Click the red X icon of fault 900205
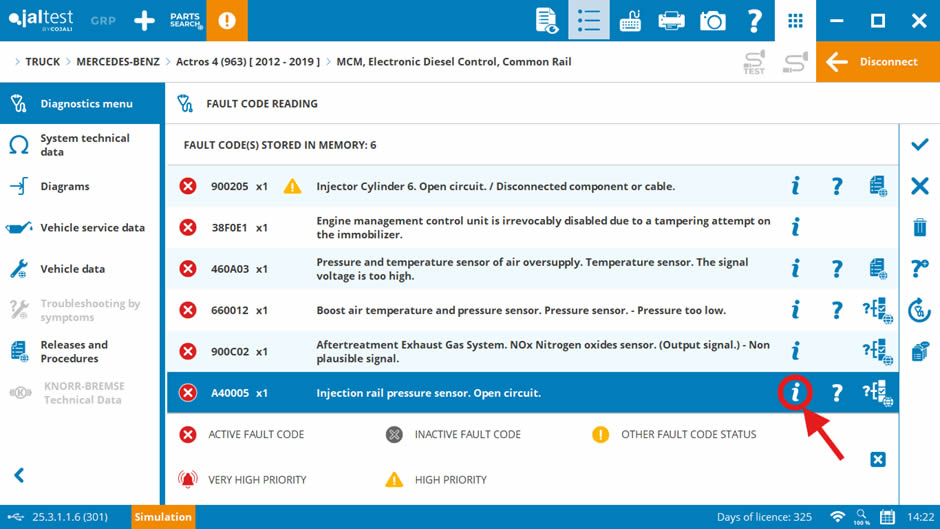Viewport: 940px width, 529px height. pos(188,186)
